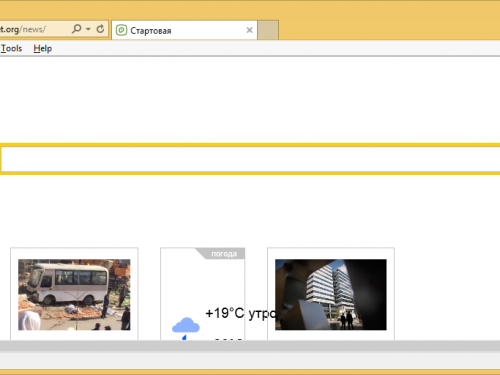Click inside the yellow-bordered search field

pyautogui.click(x=250, y=159)
